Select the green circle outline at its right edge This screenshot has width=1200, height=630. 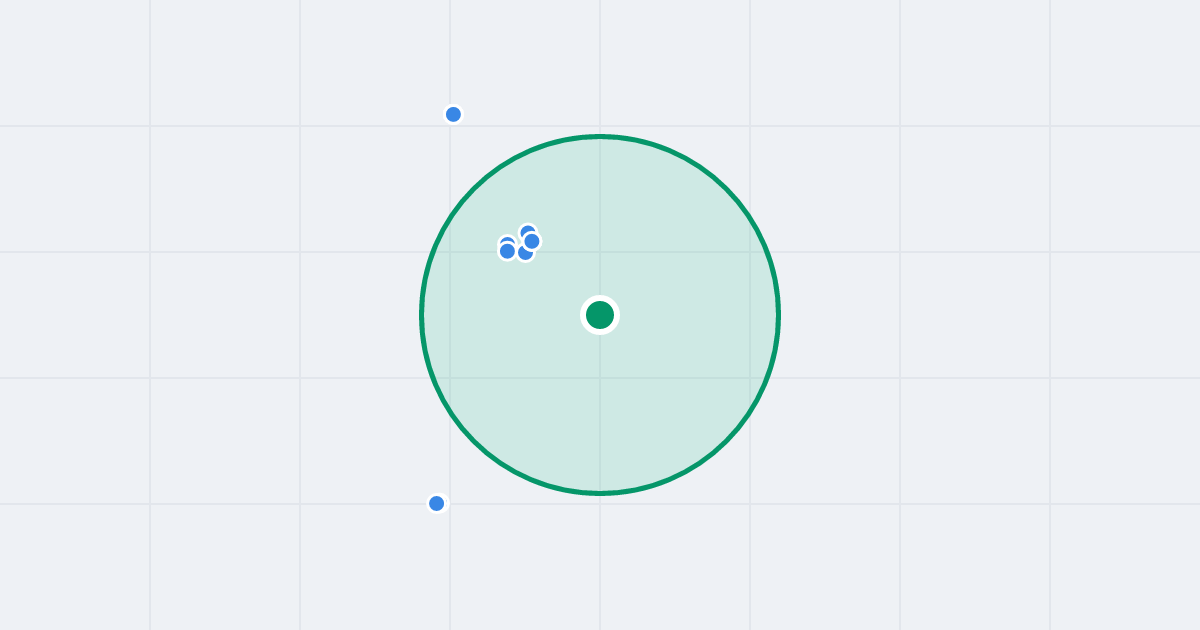778,315
